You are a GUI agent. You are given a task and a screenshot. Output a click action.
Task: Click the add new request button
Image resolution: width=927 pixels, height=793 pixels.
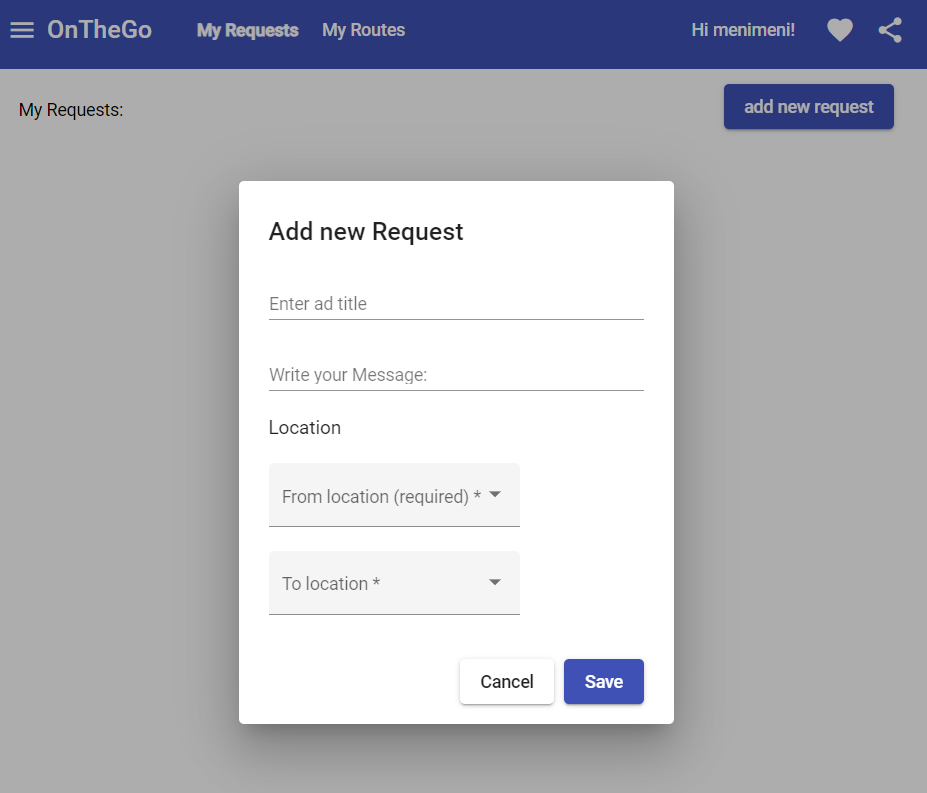[808, 106]
